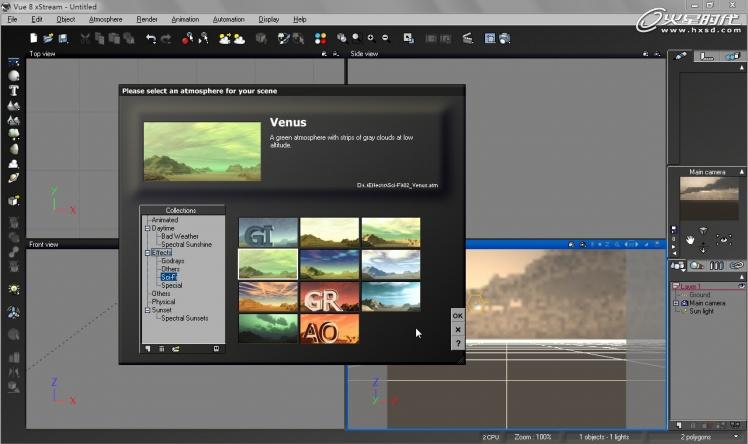The width and height of the screenshot is (748, 444).
Task: Collapse the Layer 1 tree node
Action: 675,286
